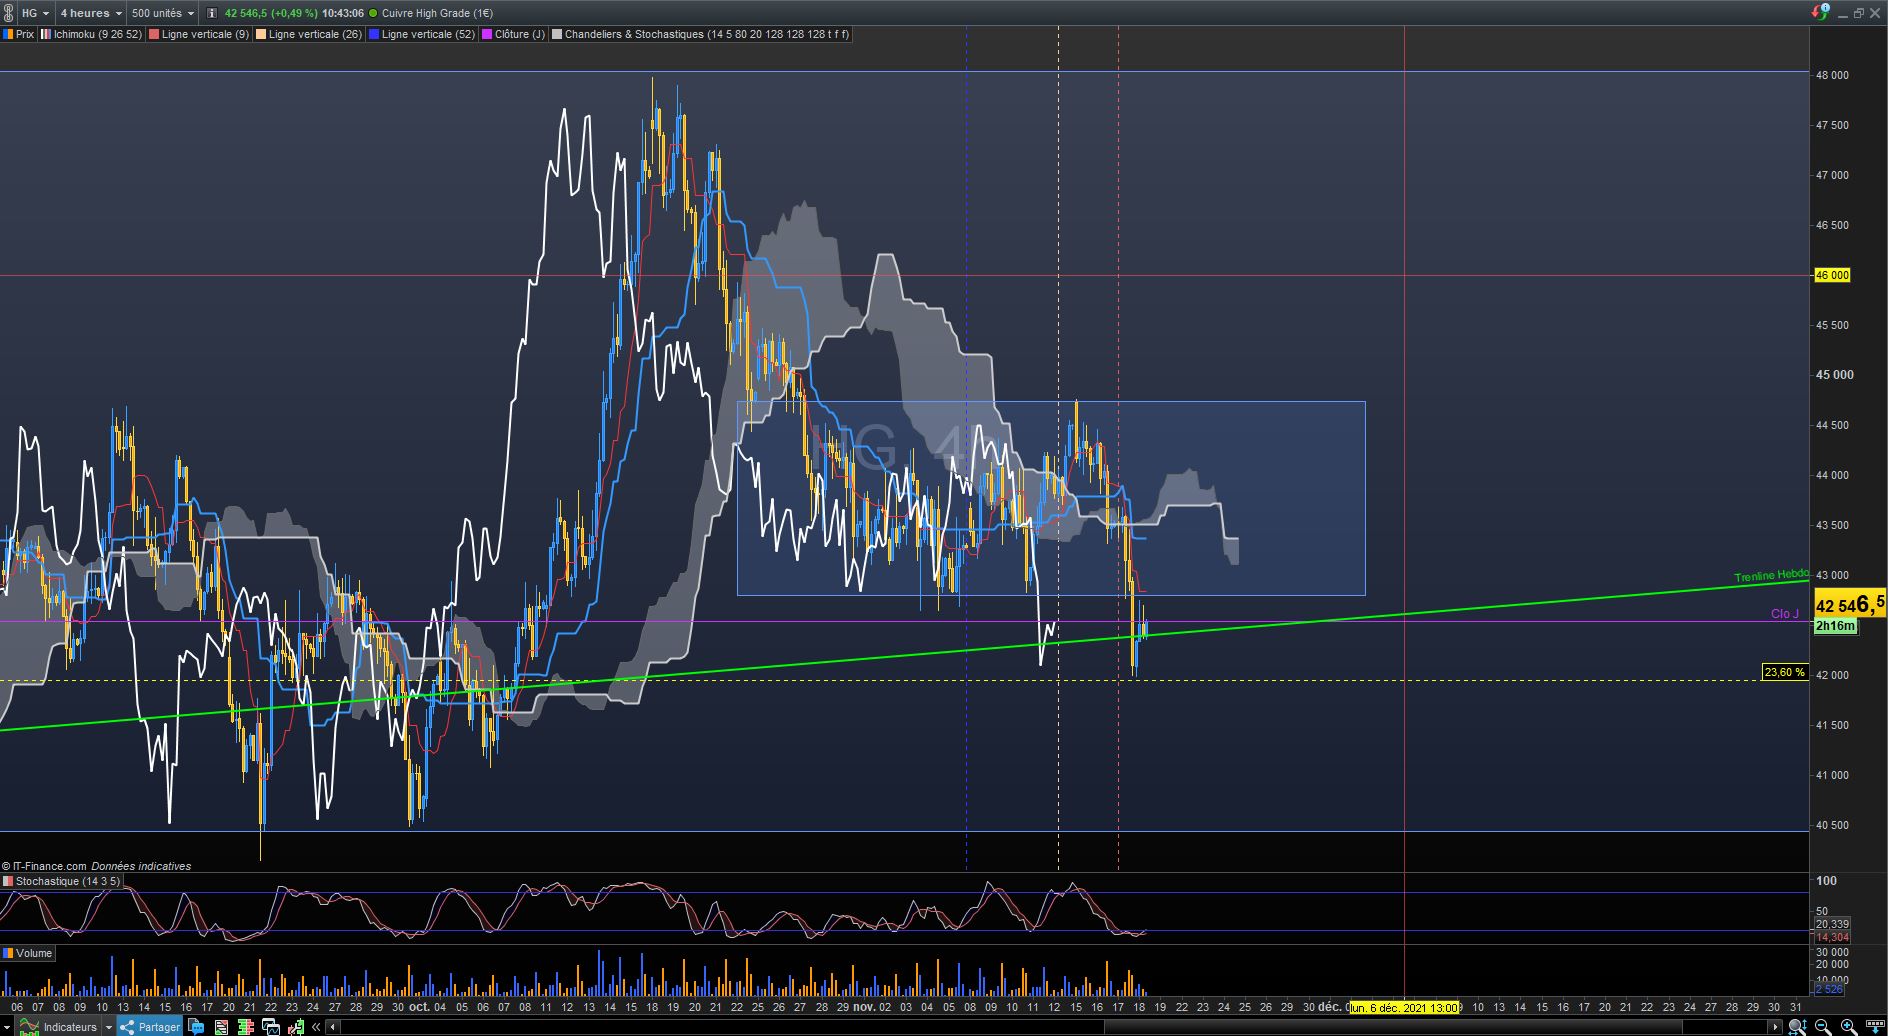Screen dimensions: 1888x1036
Task: Click the candlestick wrench settings icon
Action: pos(295,1027)
